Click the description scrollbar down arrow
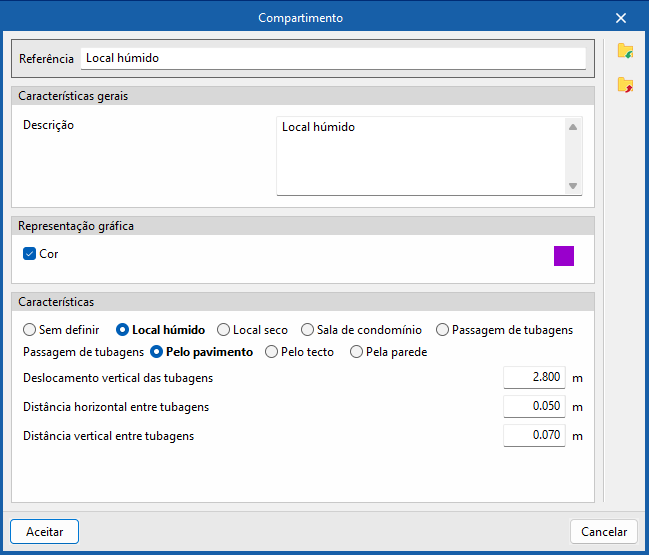This screenshot has width=649, height=555. click(573, 186)
